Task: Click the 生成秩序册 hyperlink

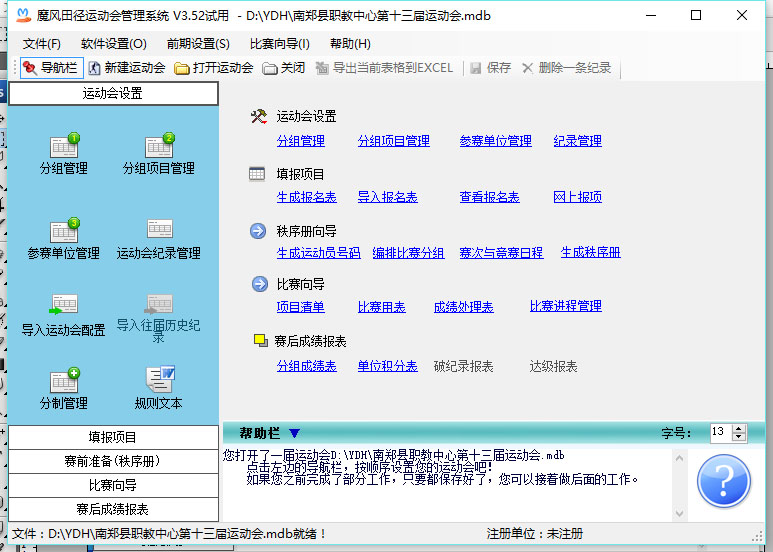Action: tap(591, 252)
